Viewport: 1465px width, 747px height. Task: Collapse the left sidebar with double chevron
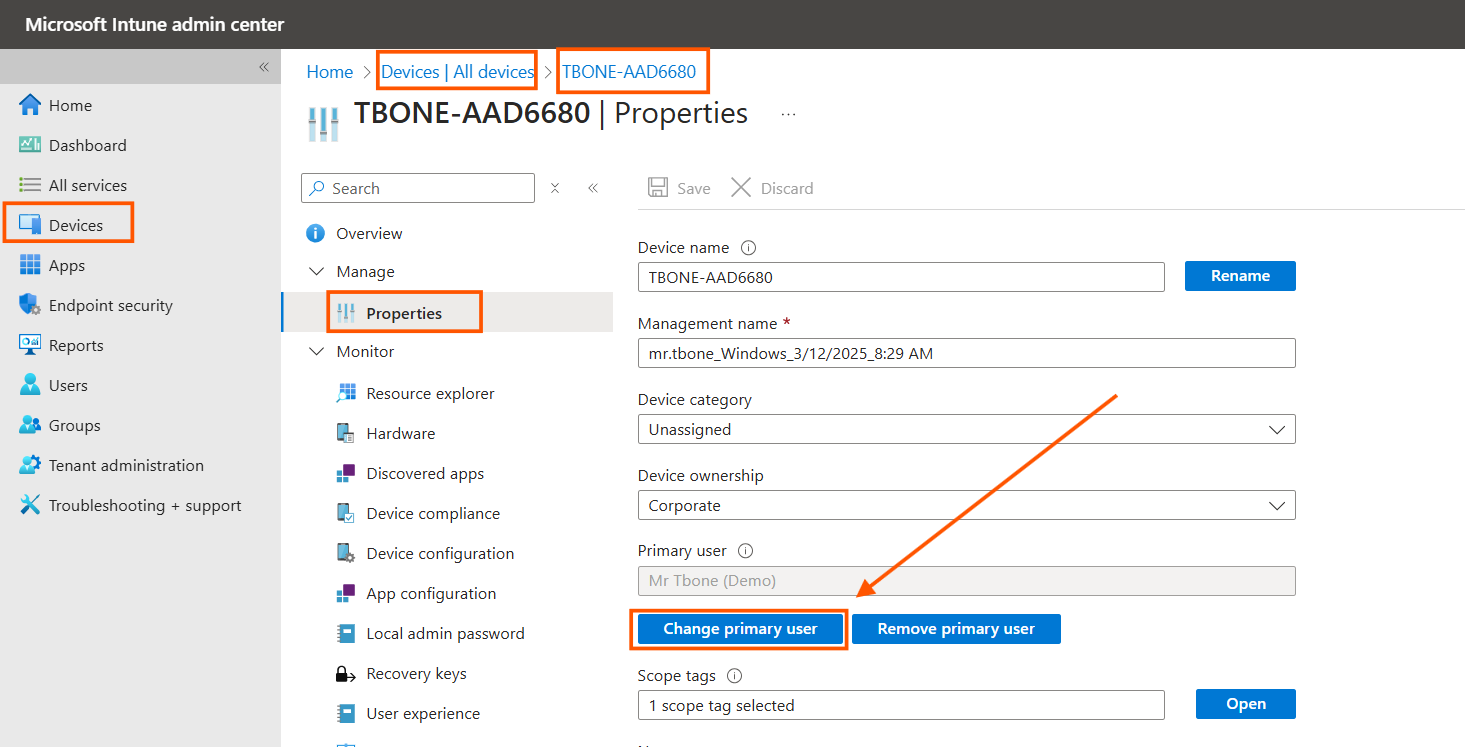[x=264, y=67]
